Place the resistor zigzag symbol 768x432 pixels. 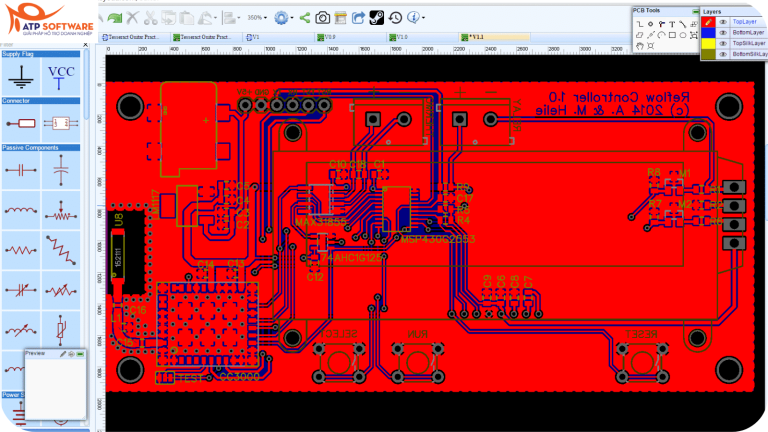coord(21,250)
